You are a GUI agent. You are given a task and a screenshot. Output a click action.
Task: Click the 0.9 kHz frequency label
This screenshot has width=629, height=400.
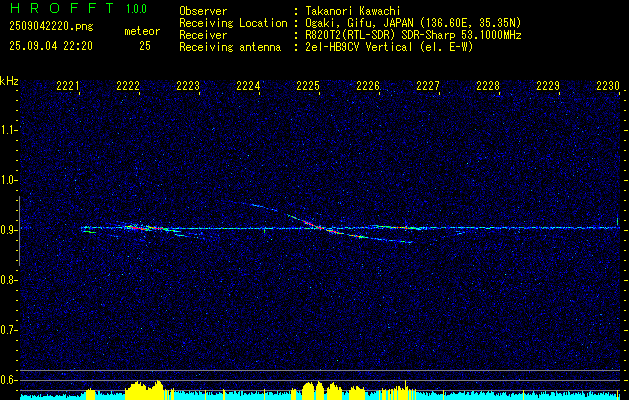[8, 230]
